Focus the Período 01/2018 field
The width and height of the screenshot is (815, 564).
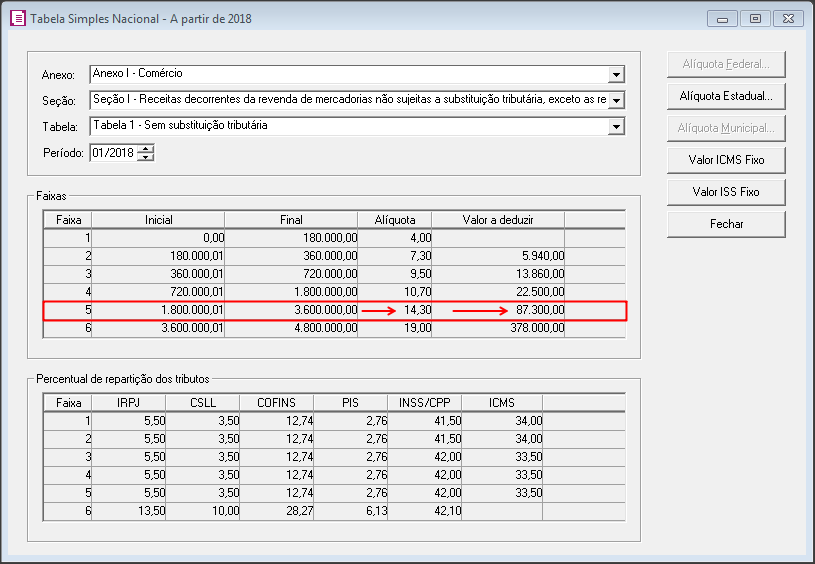tap(114, 153)
